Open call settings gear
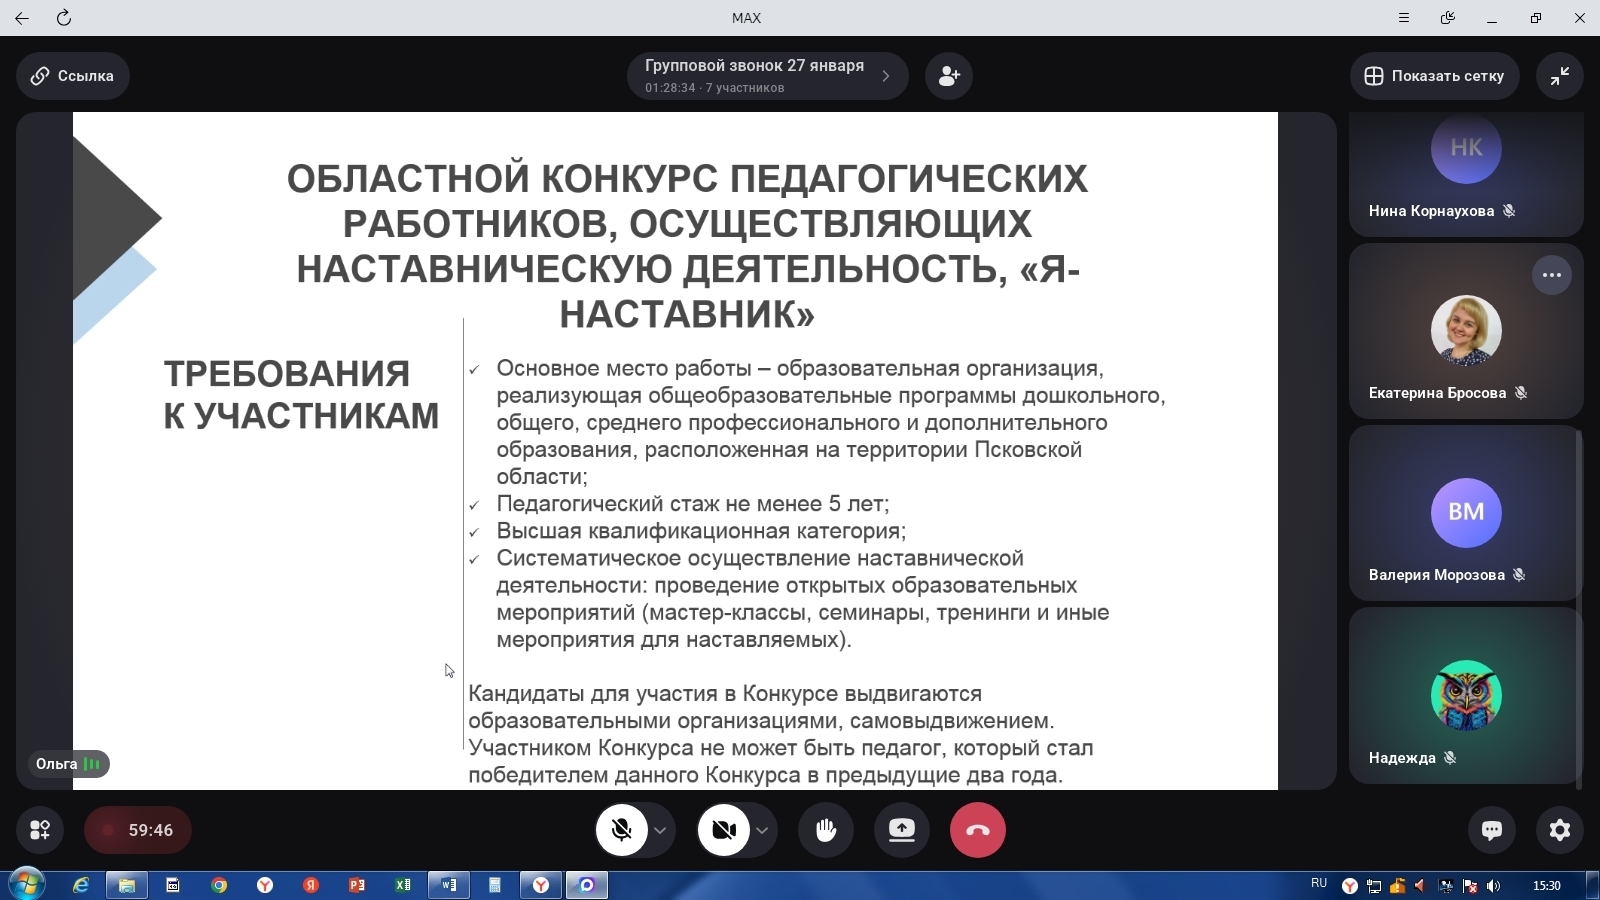Viewport: 1600px width, 900px height. pyautogui.click(x=1559, y=830)
